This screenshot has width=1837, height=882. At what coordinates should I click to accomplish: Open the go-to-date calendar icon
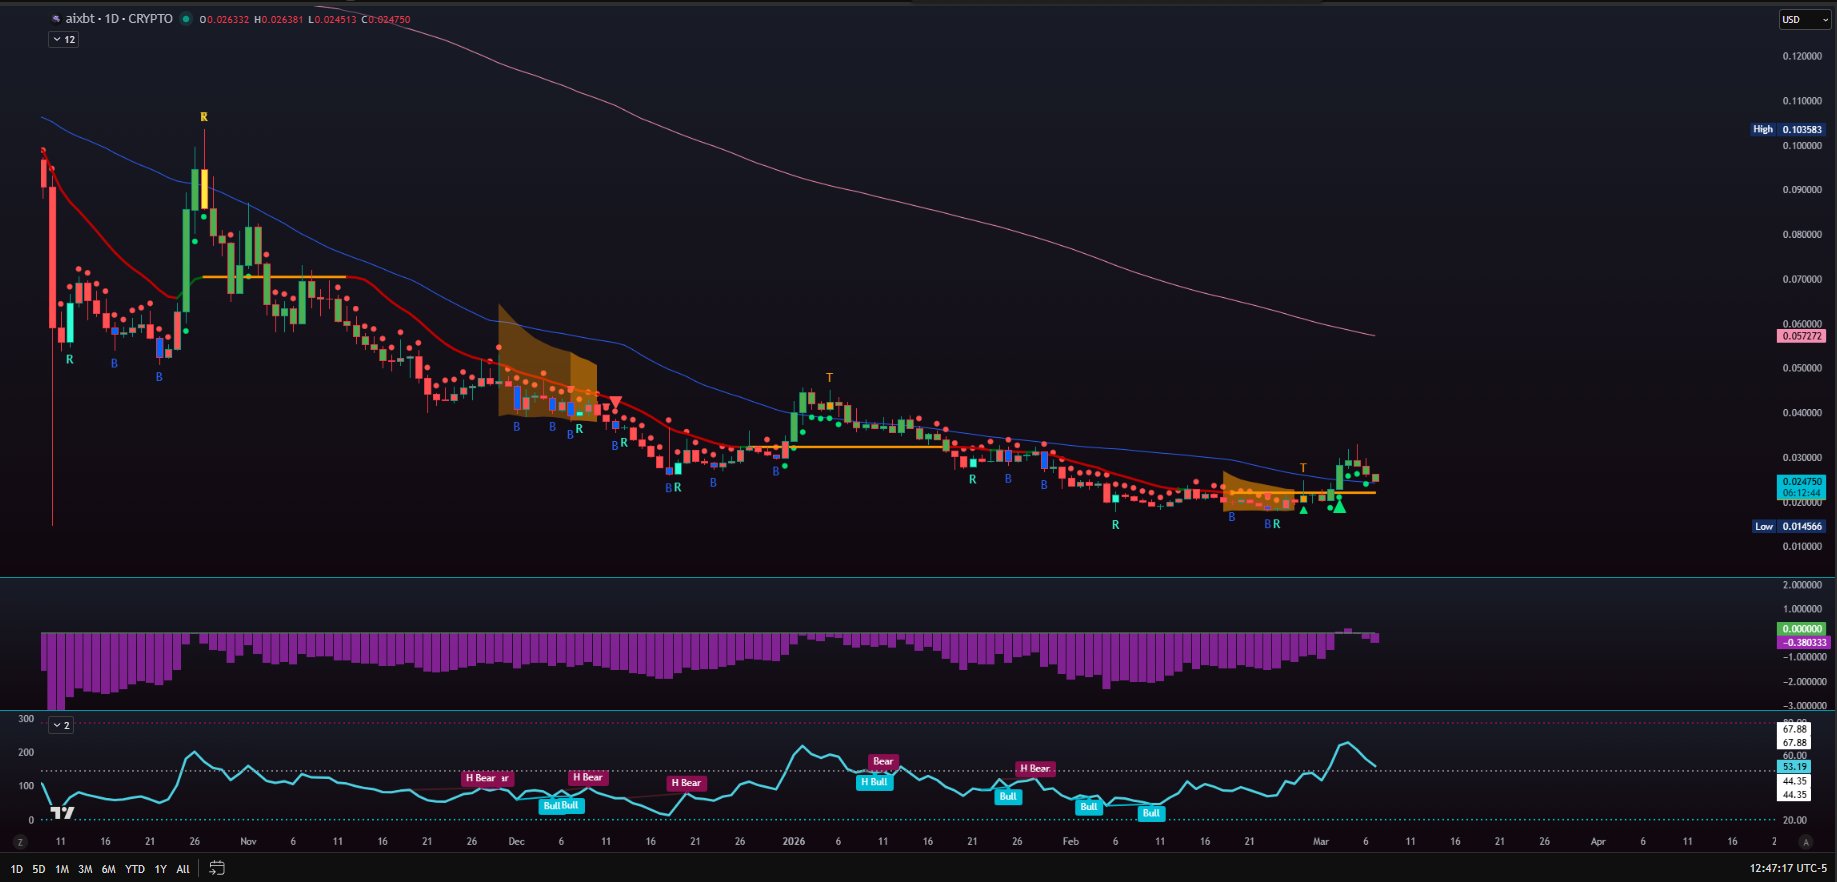tap(217, 868)
